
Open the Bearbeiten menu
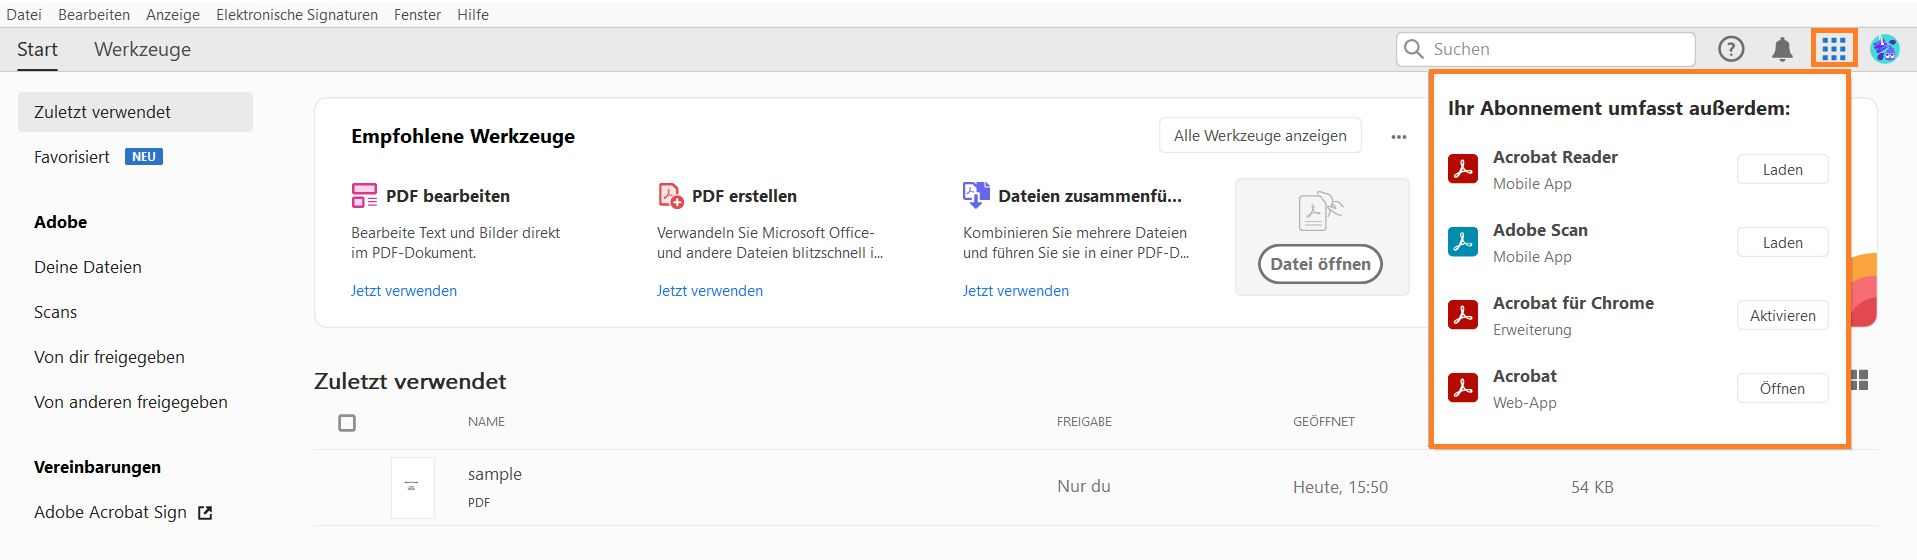coord(94,14)
